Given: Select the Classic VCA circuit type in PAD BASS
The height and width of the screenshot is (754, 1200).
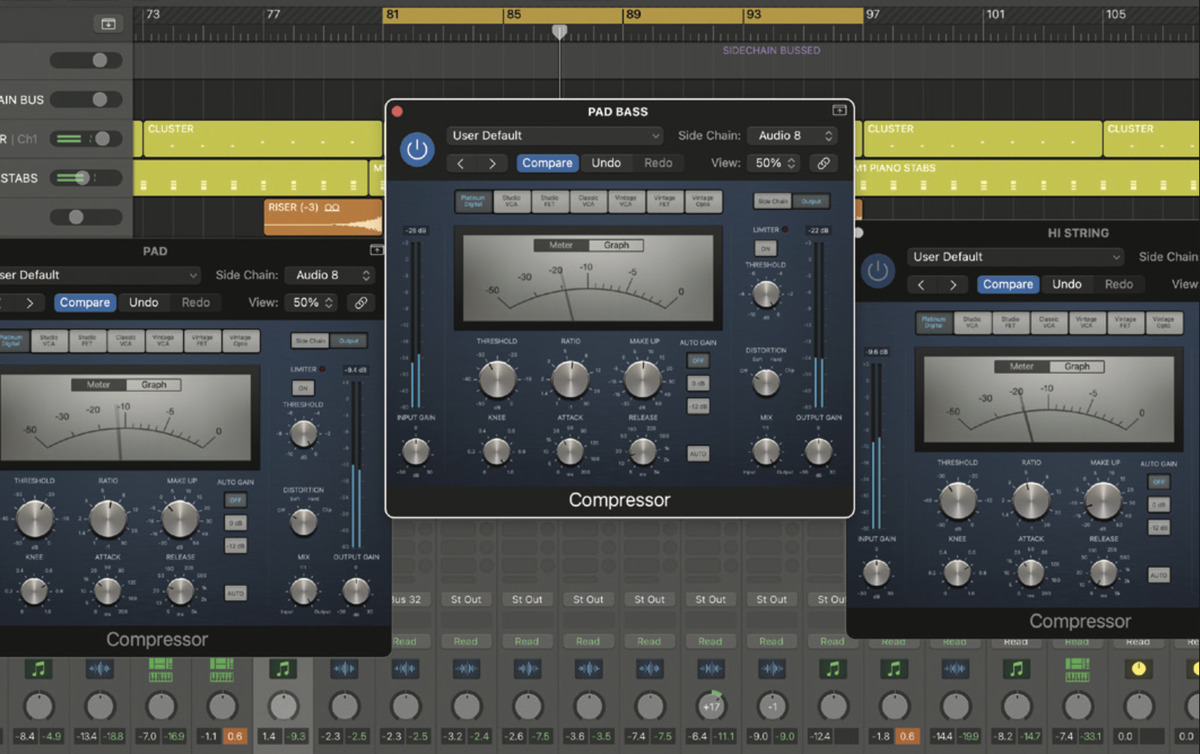Looking at the screenshot, I should [x=589, y=202].
